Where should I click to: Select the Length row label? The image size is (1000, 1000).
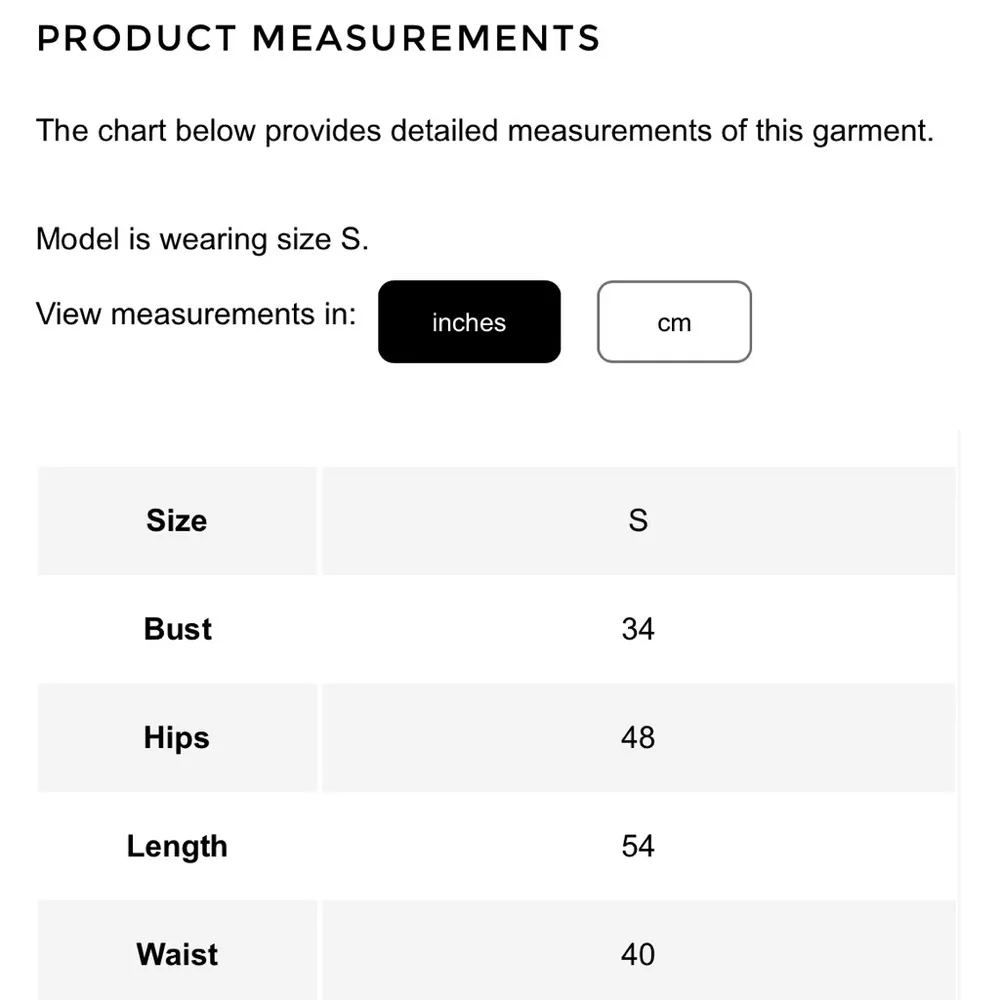click(x=177, y=847)
